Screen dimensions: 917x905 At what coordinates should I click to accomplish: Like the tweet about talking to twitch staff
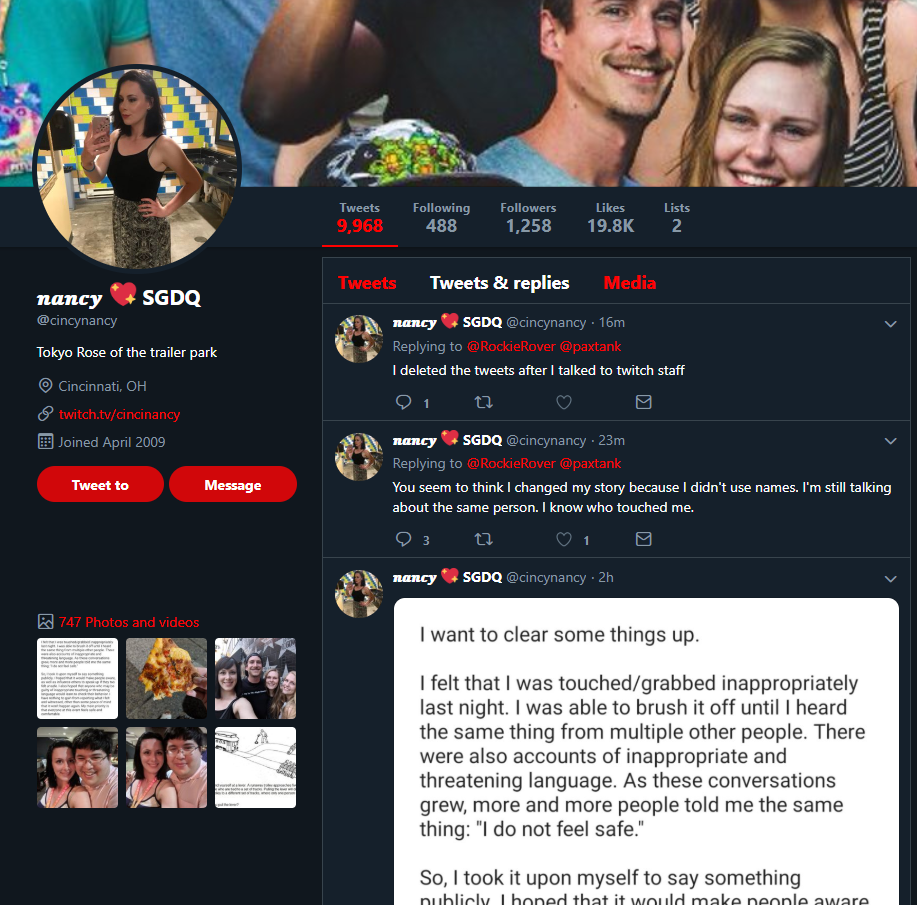(563, 402)
